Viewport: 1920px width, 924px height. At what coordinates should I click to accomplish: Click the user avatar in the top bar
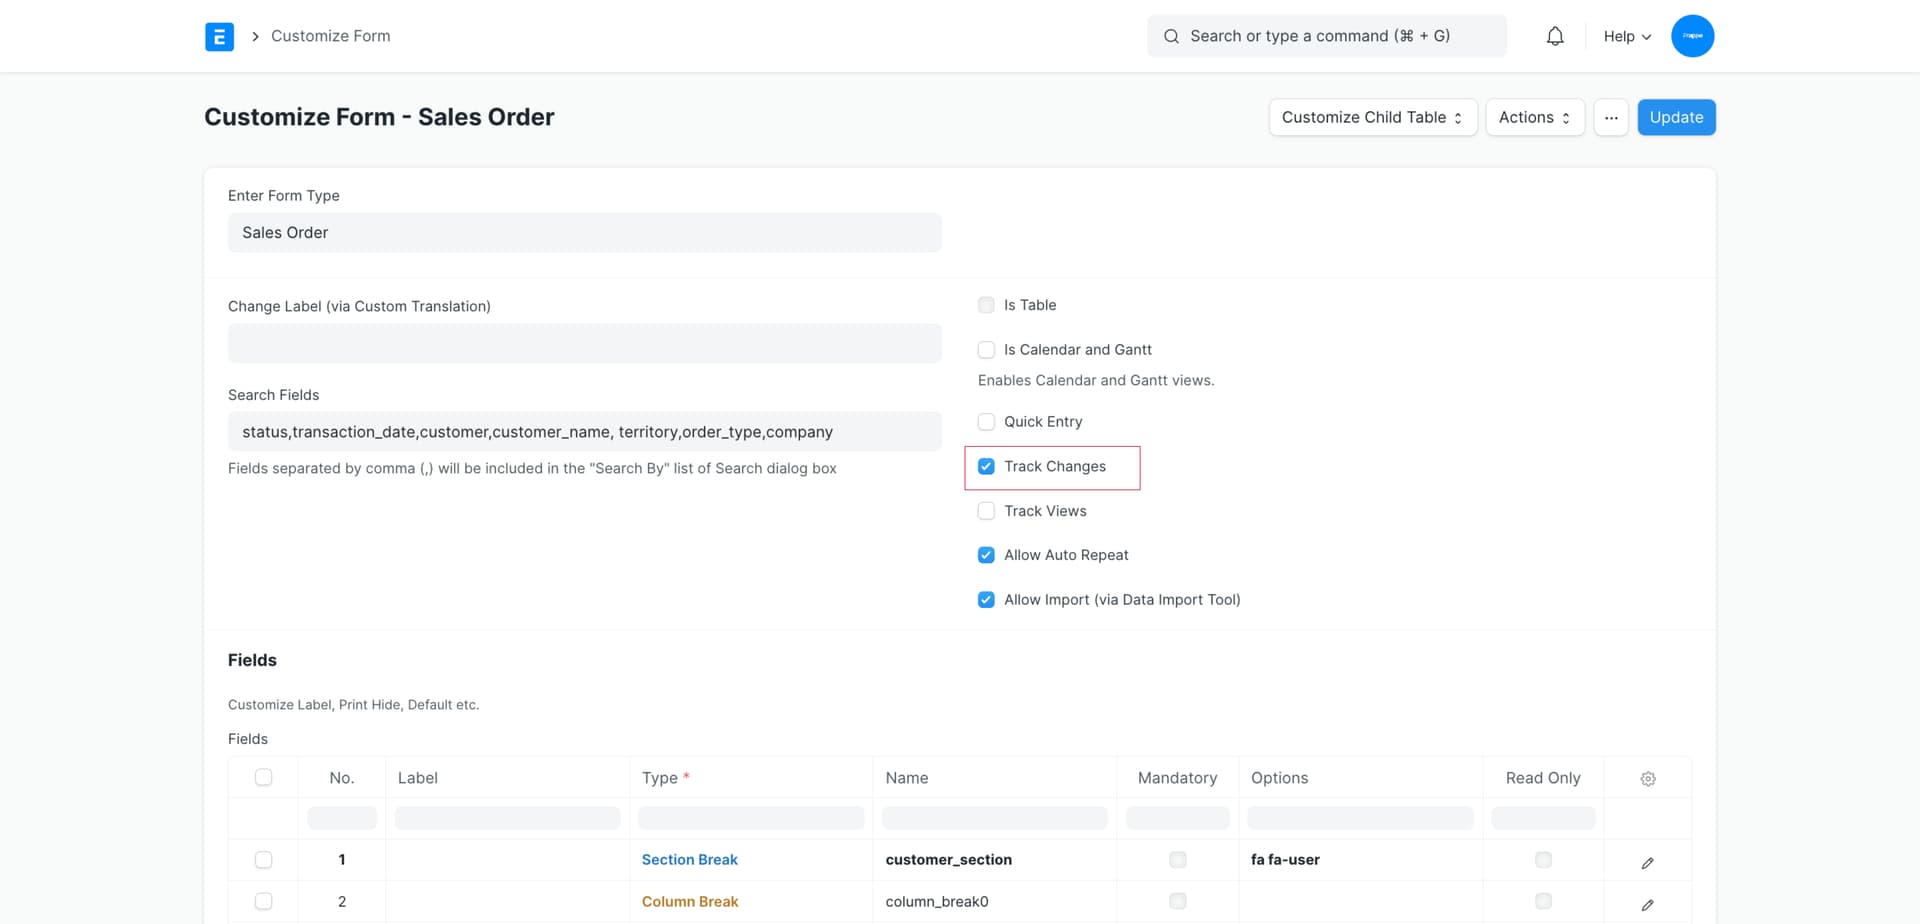tap(1692, 35)
